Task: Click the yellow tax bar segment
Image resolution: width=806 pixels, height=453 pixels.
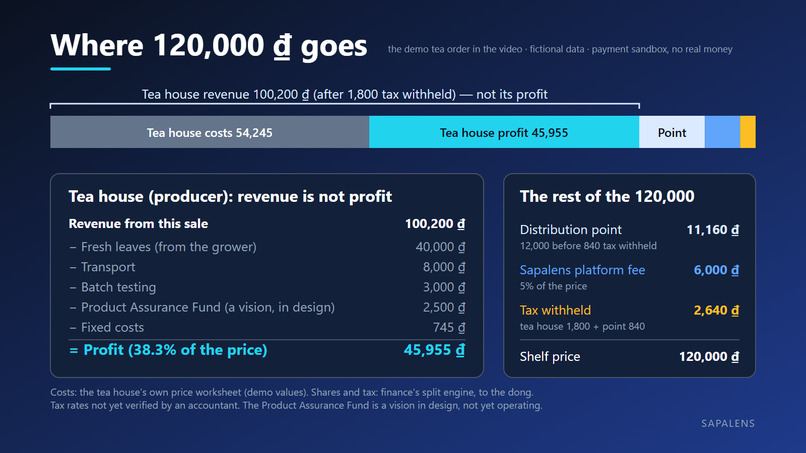Action: (x=748, y=132)
